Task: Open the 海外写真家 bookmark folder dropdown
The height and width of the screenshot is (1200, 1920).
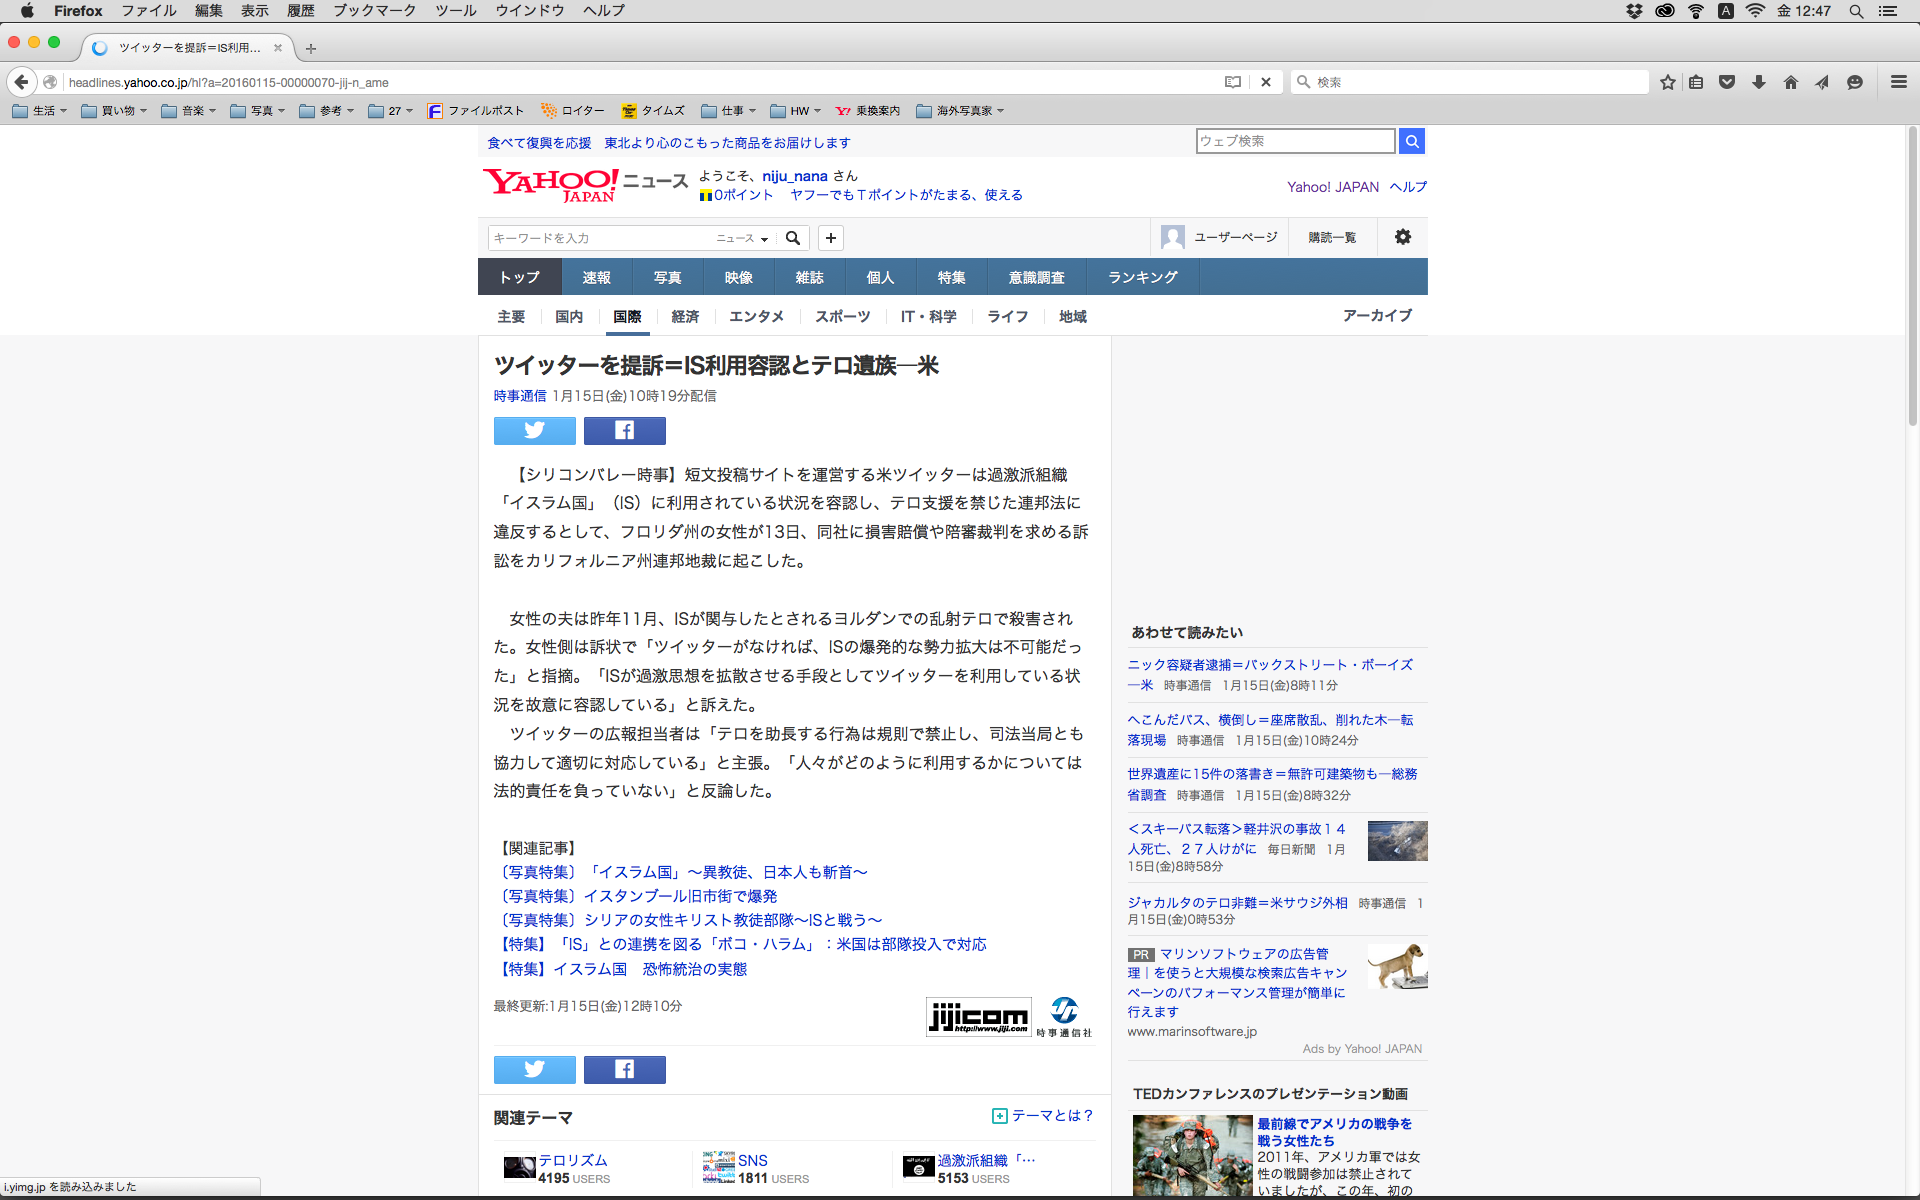Action: [960, 111]
